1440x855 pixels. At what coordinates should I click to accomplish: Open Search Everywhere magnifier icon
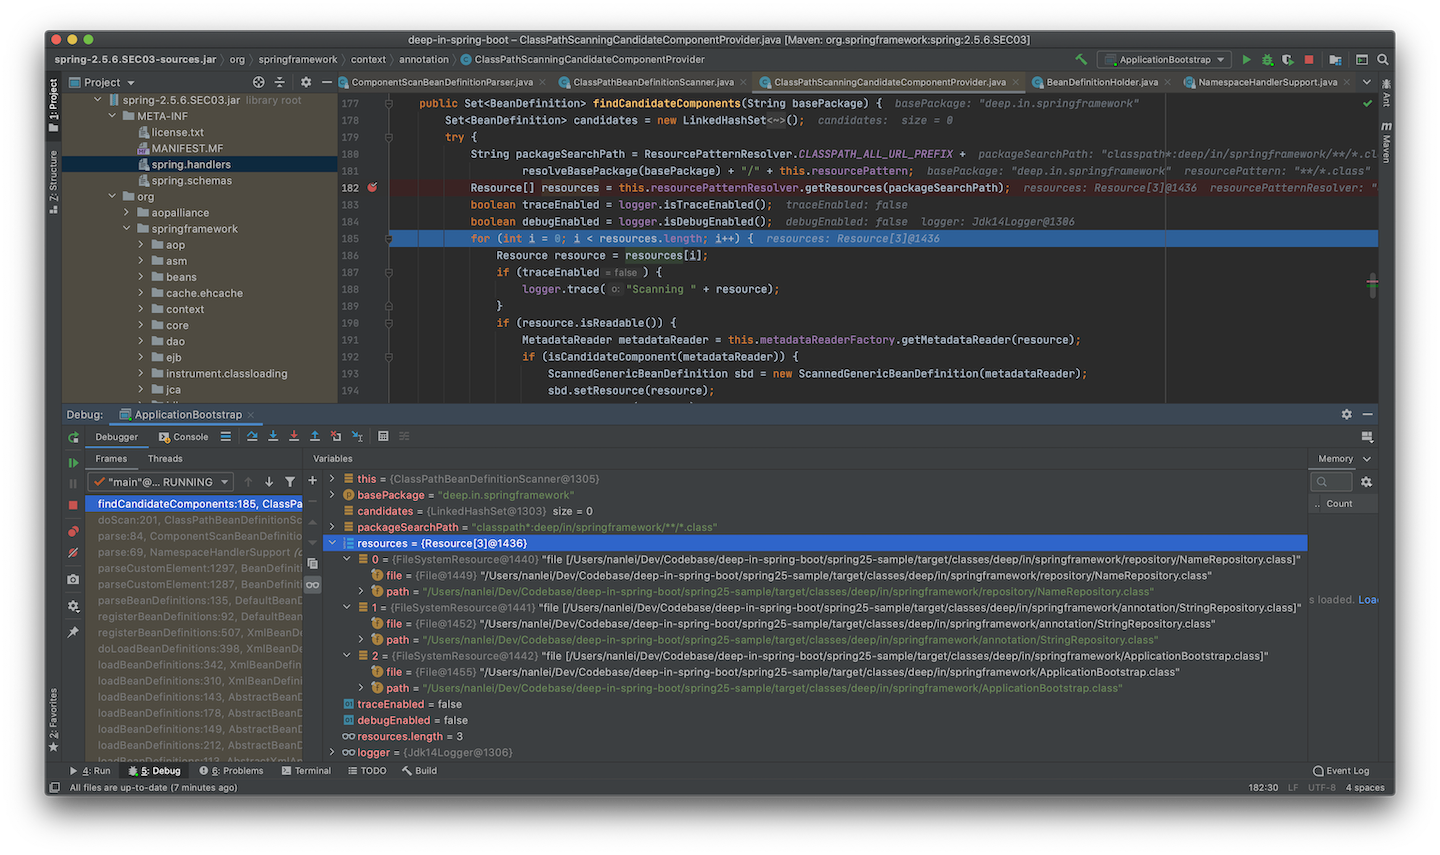(x=1383, y=60)
